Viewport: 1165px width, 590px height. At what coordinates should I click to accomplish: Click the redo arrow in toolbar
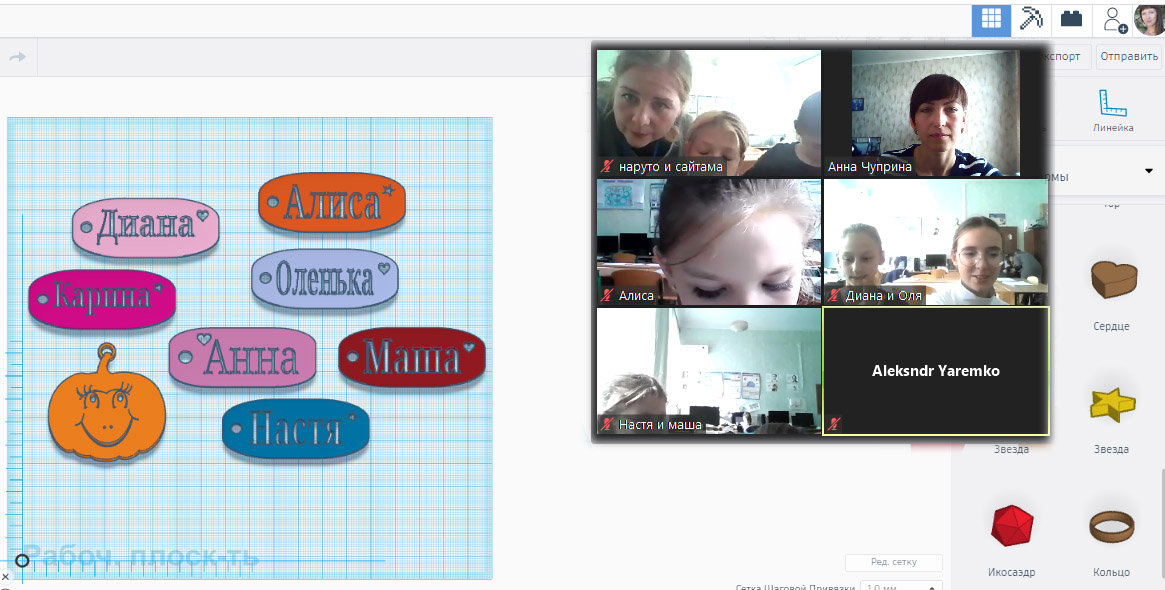(x=17, y=57)
